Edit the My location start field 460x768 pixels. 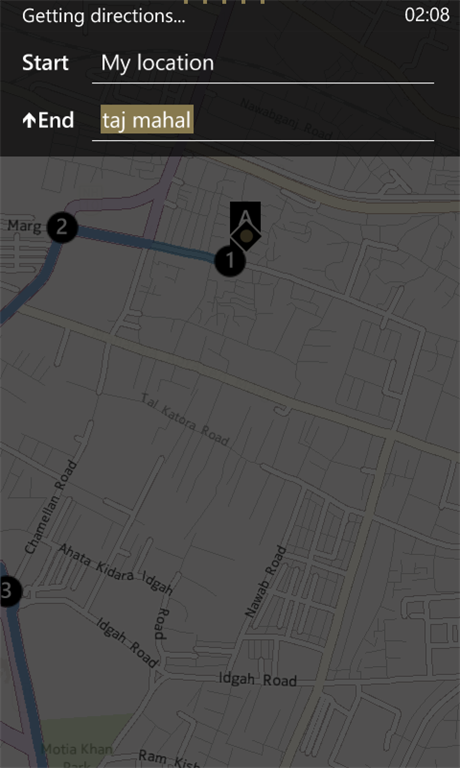[x=263, y=64]
